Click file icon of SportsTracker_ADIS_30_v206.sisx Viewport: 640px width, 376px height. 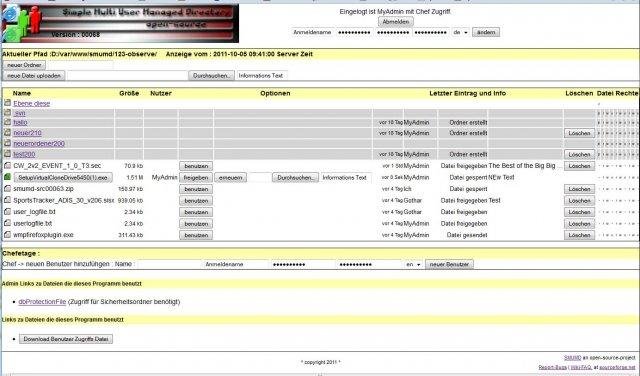point(7,200)
